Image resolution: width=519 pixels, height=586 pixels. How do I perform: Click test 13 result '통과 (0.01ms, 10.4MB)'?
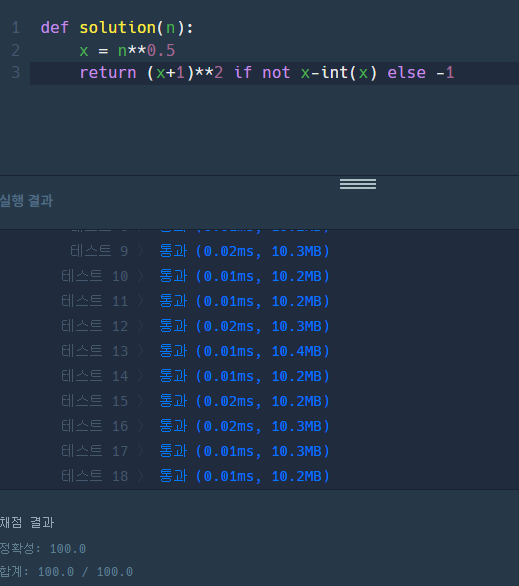pos(244,351)
